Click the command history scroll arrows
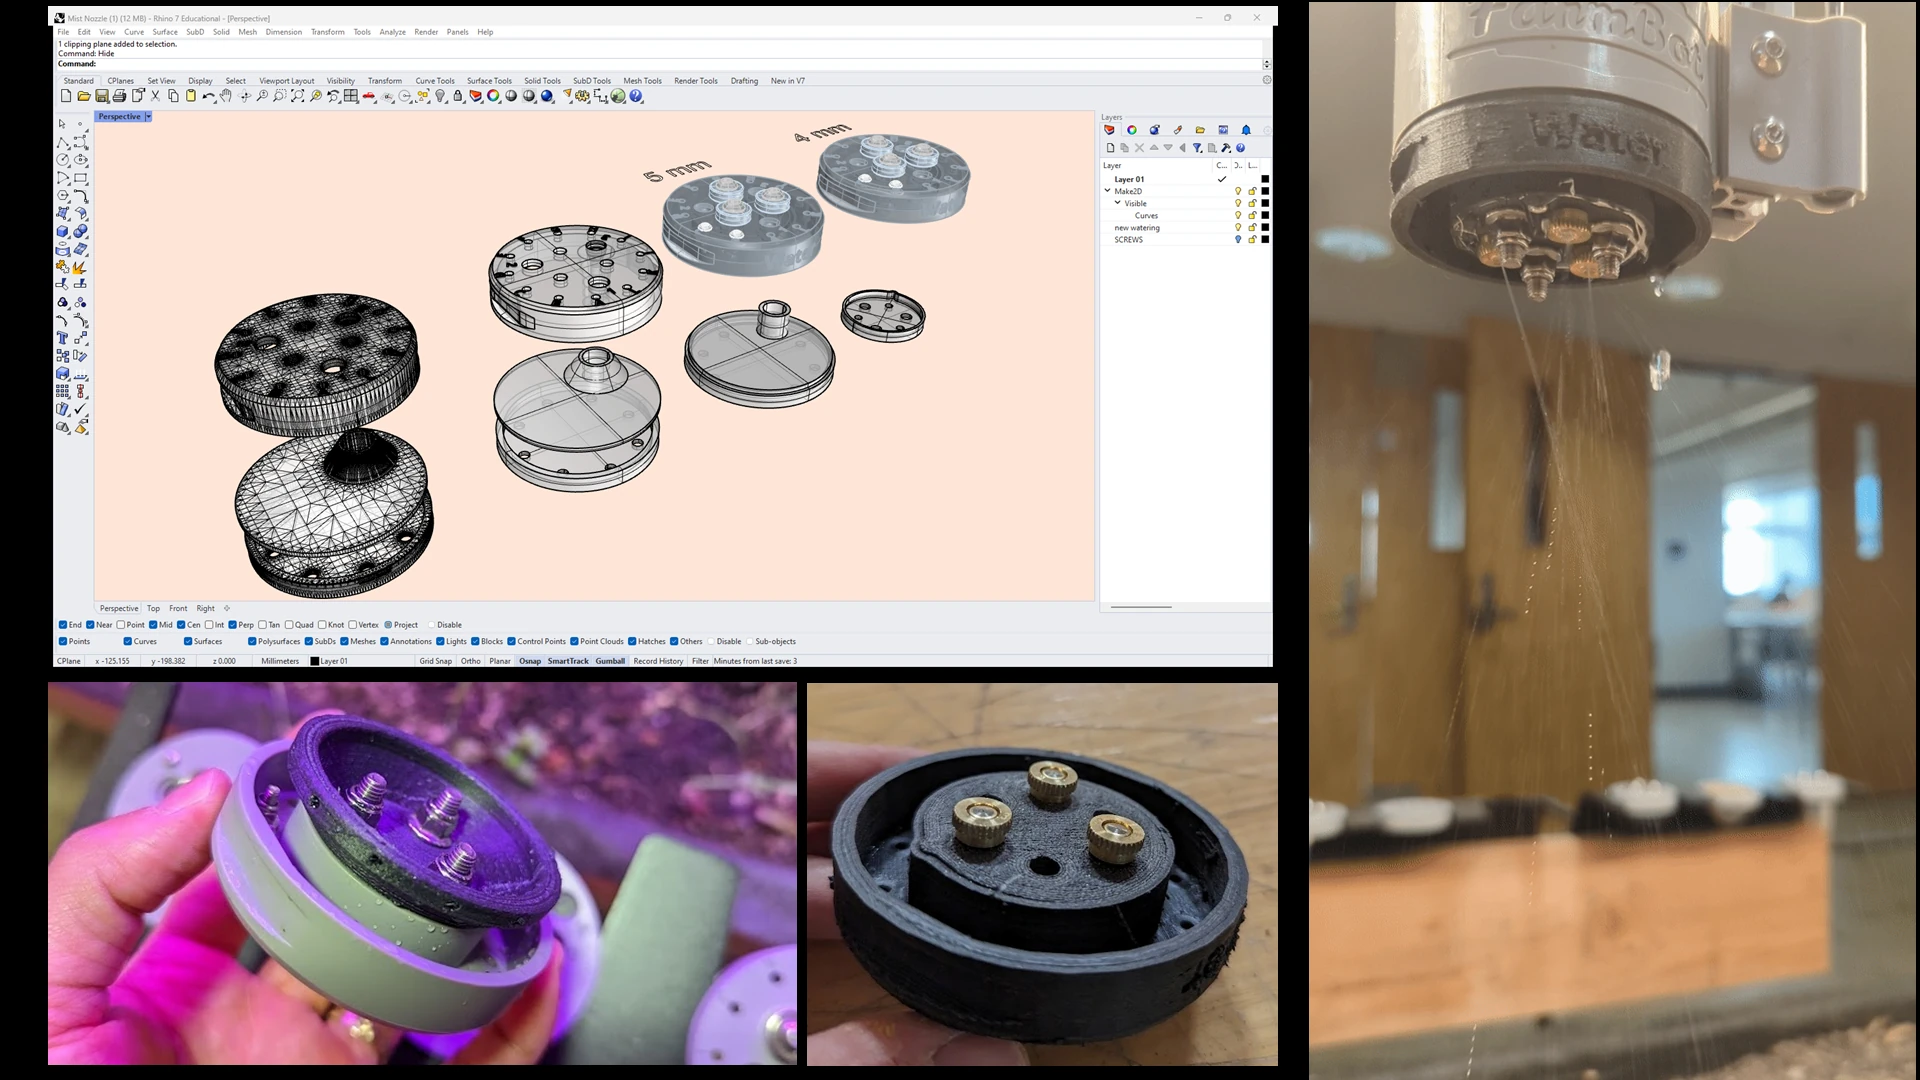The image size is (1920, 1080). 1267,64
